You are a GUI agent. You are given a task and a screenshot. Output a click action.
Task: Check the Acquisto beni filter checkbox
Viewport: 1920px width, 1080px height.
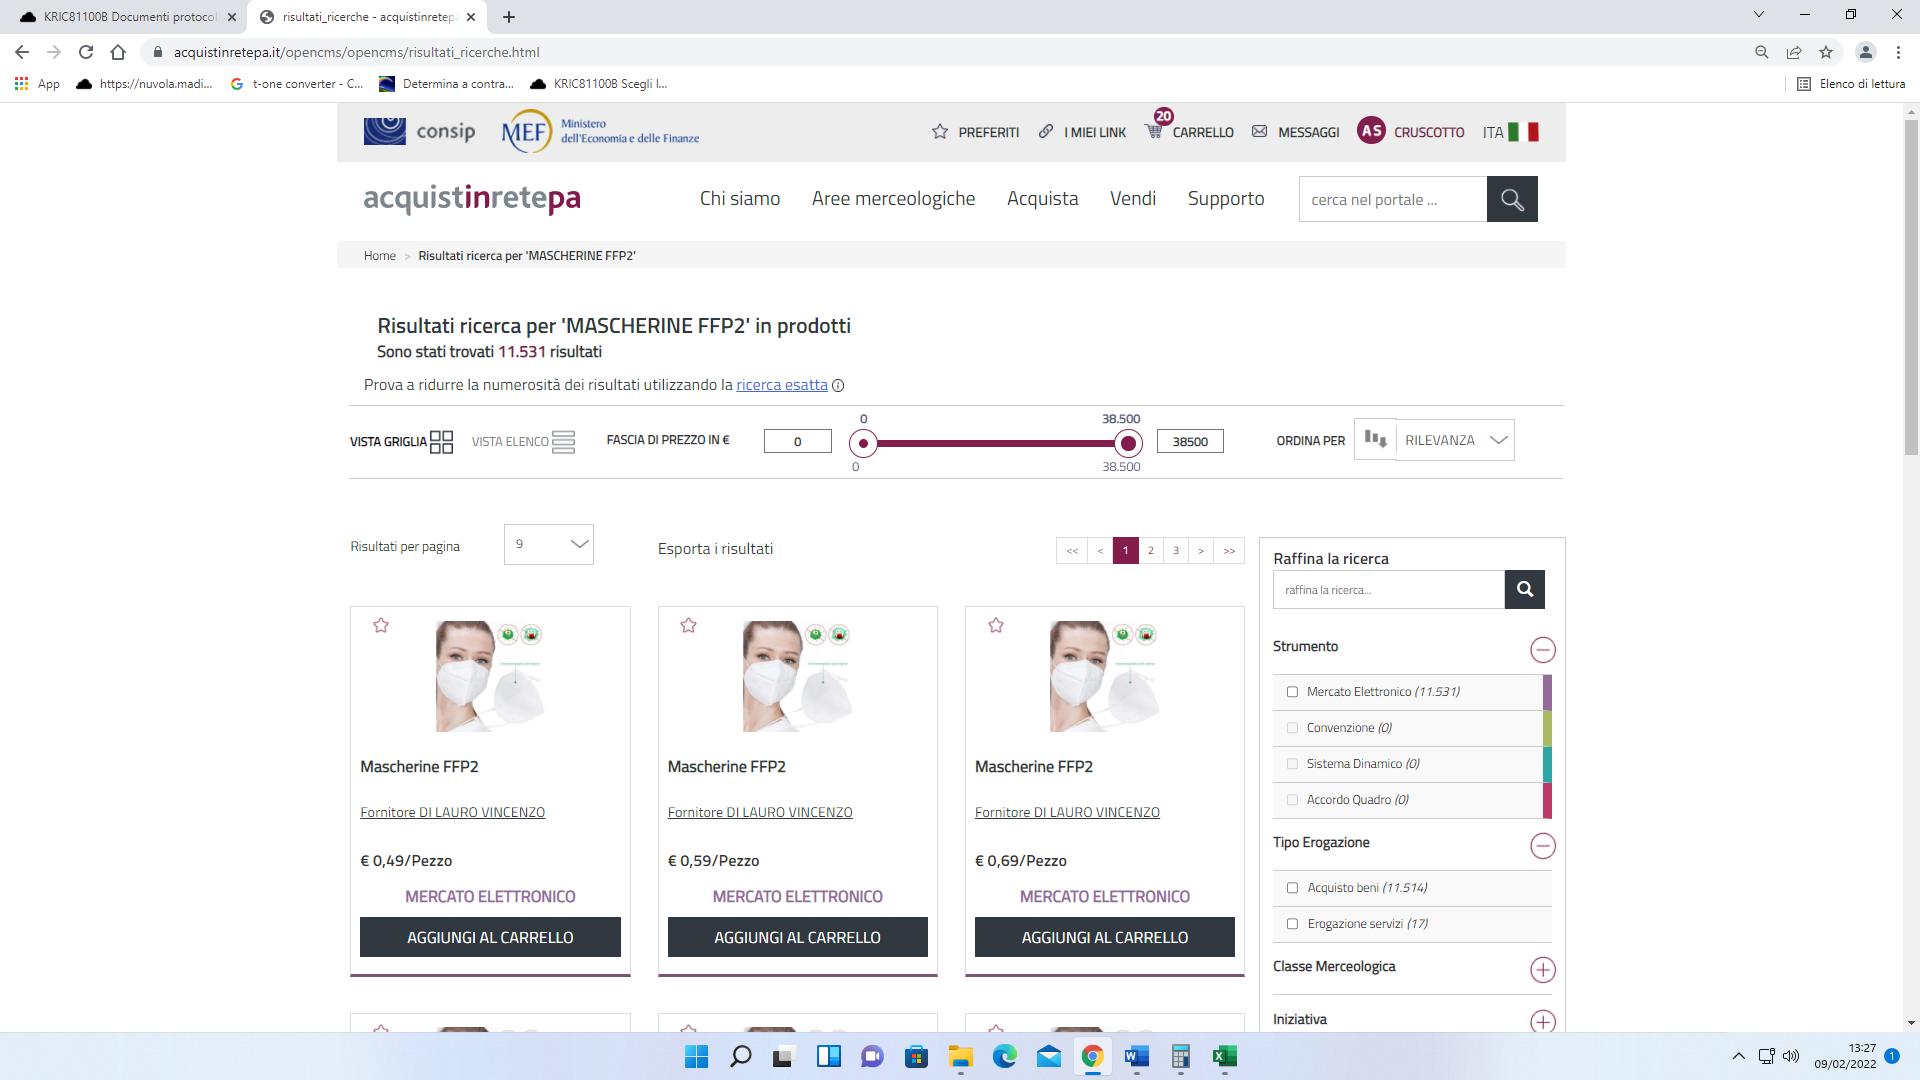click(x=1292, y=888)
